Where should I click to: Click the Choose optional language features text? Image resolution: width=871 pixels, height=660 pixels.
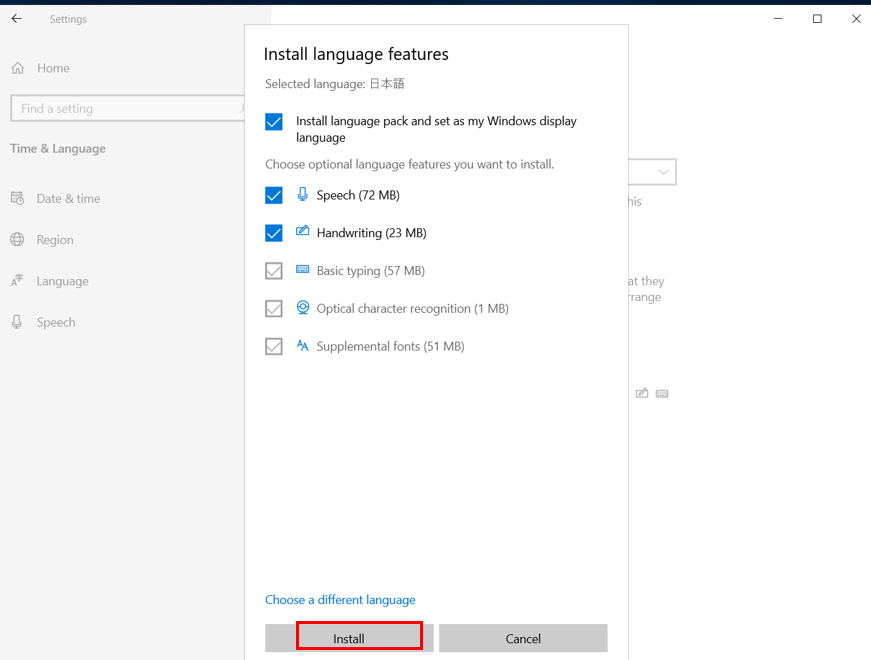point(409,164)
